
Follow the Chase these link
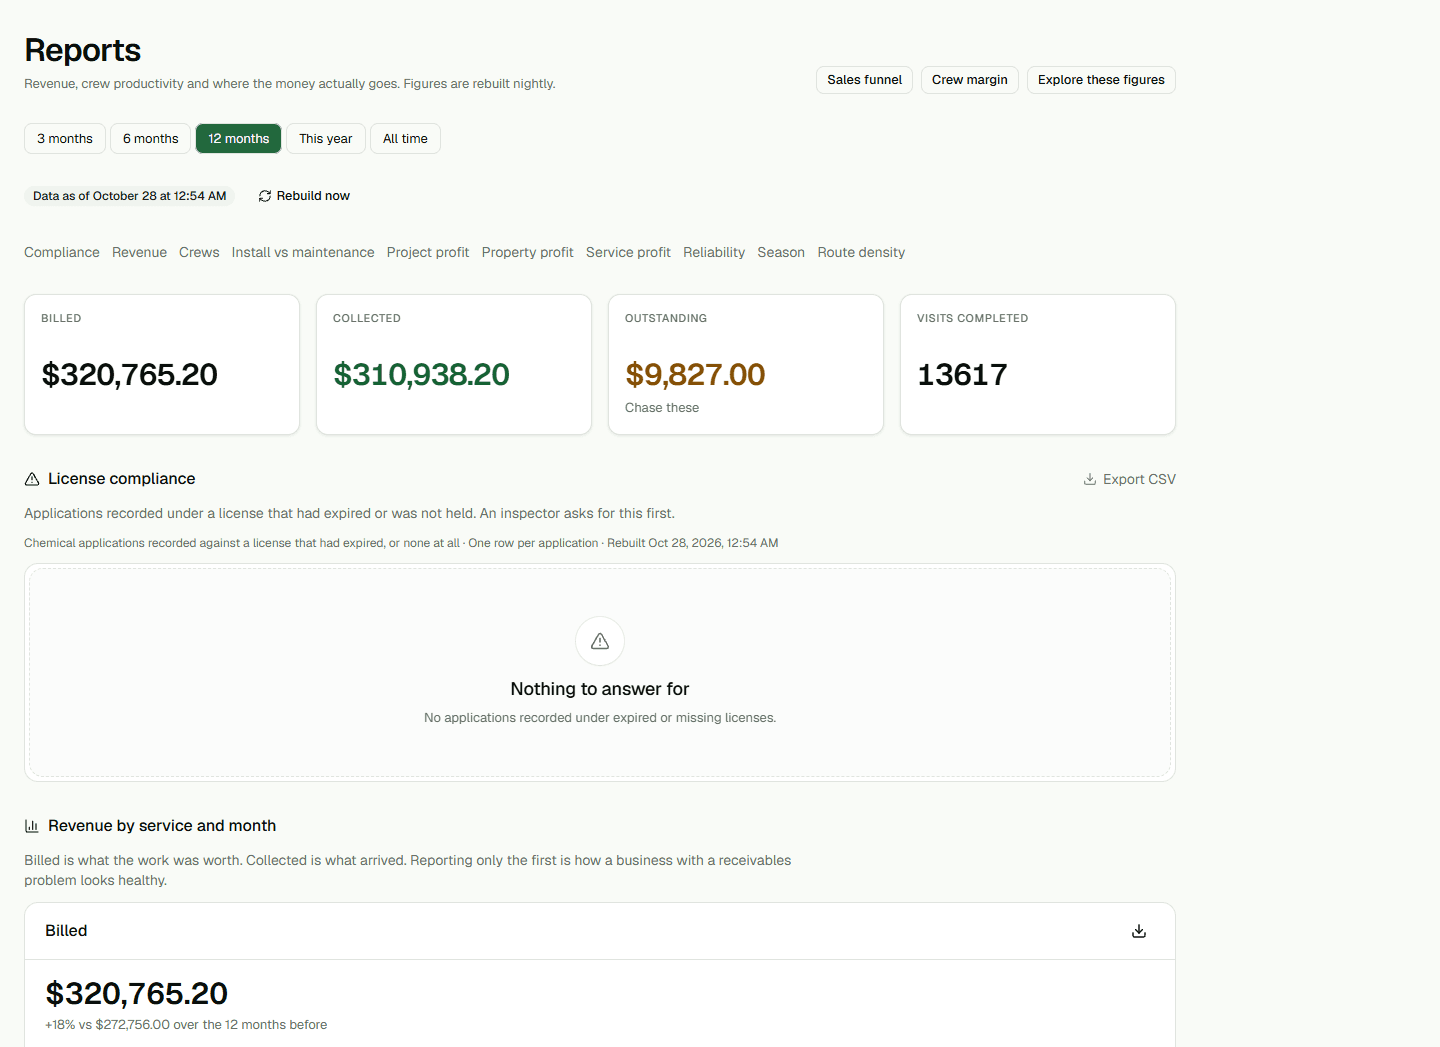(662, 408)
